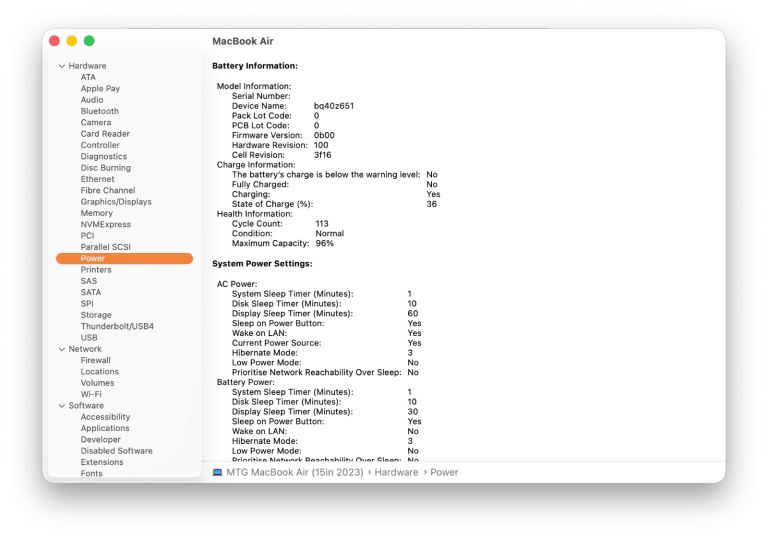Click the green full-screen window button

(89, 41)
